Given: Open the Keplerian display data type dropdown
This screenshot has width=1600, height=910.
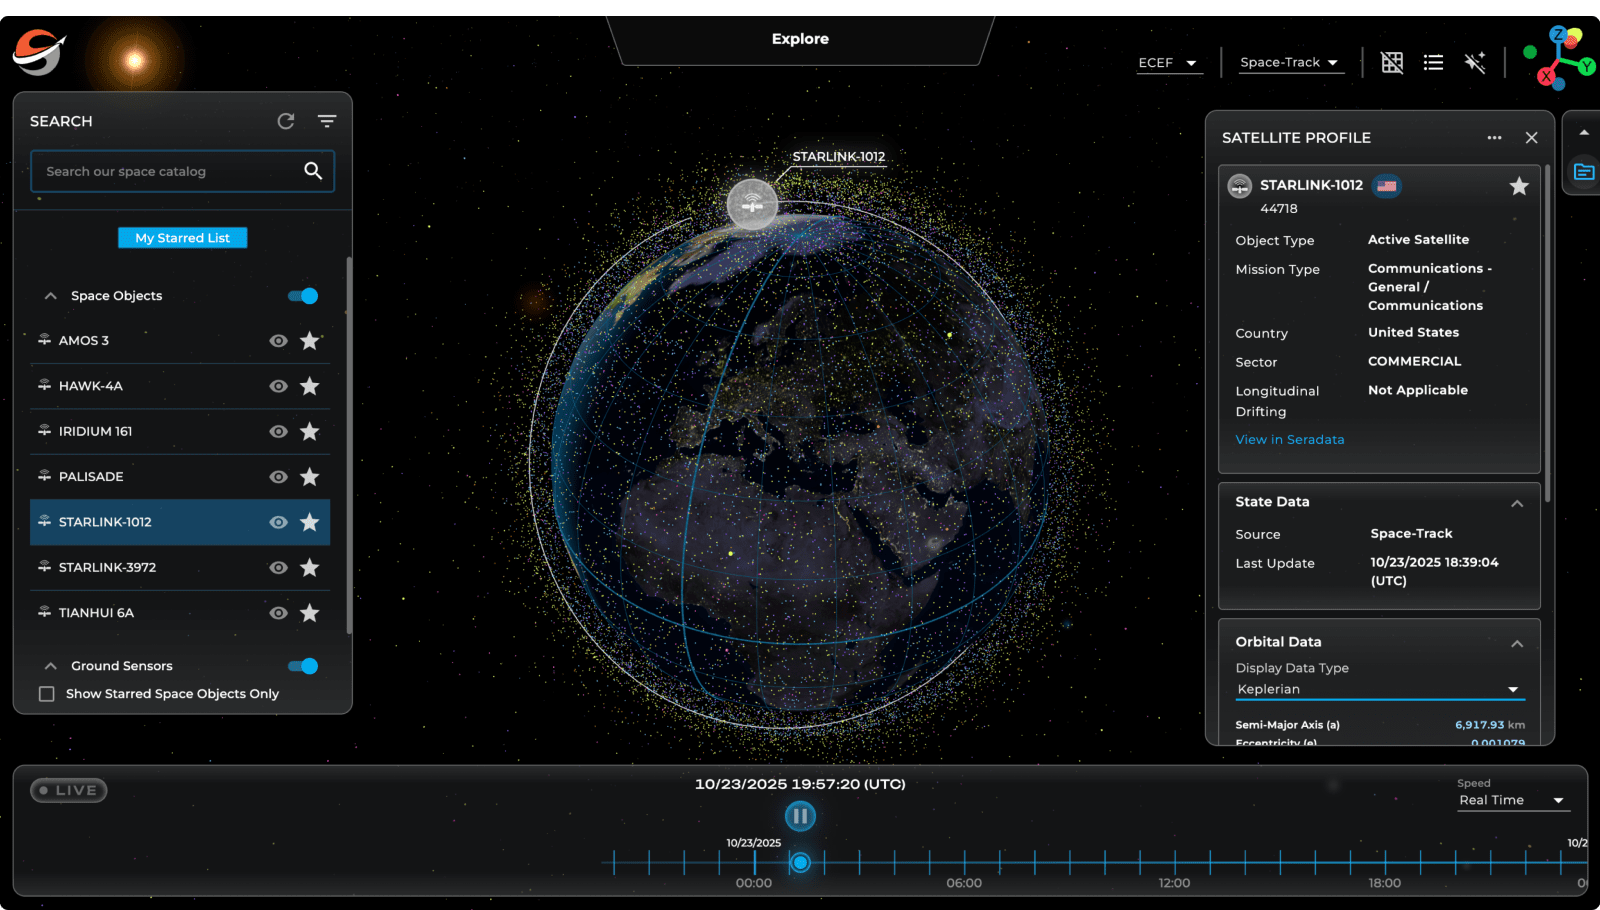Looking at the screenshot, I should coord(1380,690).
